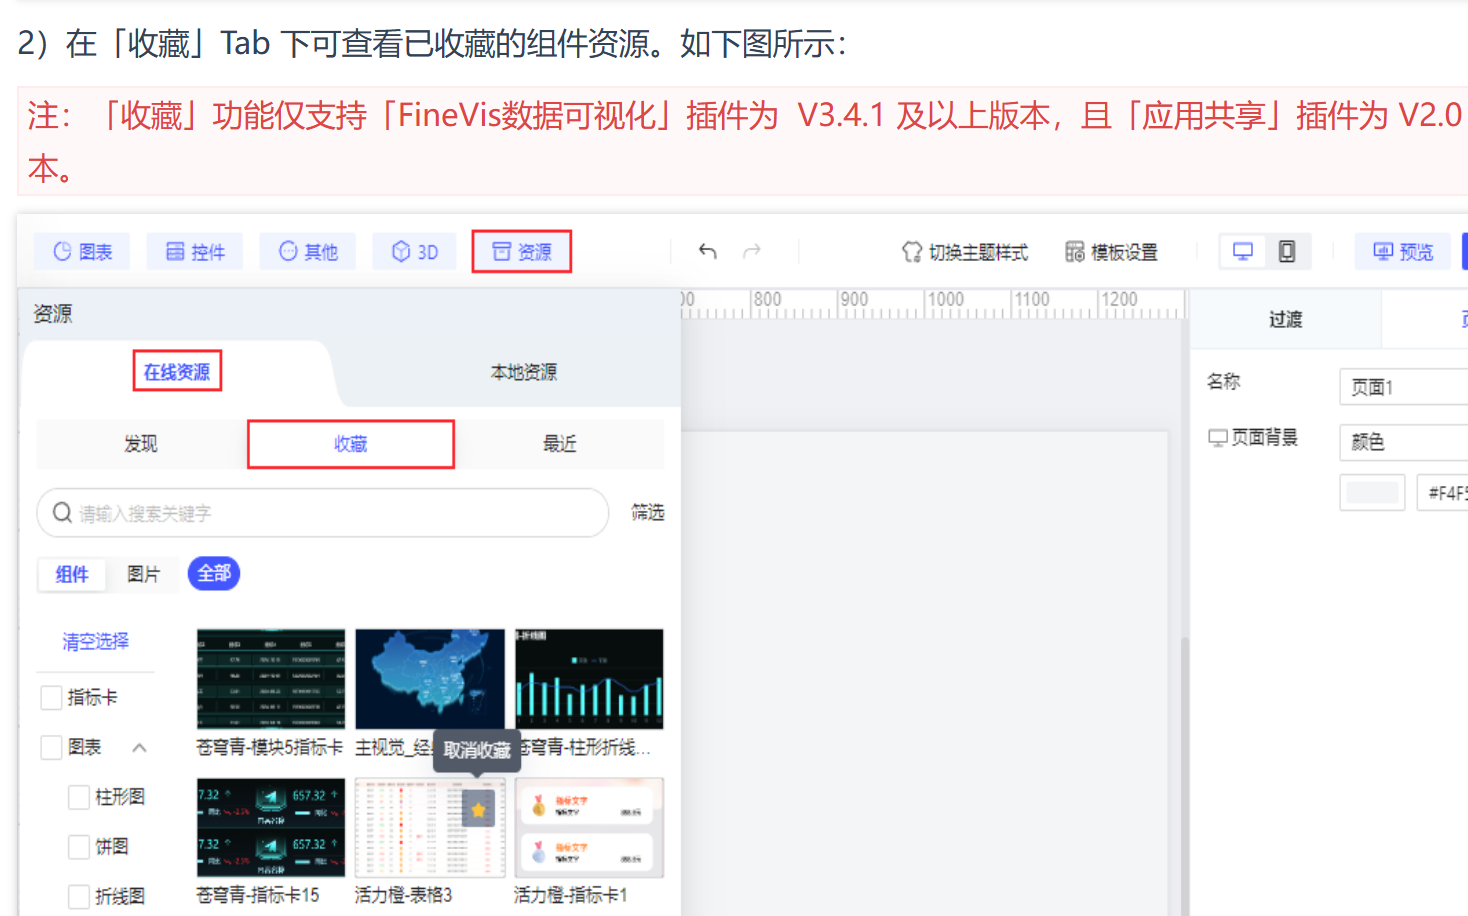Click the 预览 preview button

click(1404, 252)
